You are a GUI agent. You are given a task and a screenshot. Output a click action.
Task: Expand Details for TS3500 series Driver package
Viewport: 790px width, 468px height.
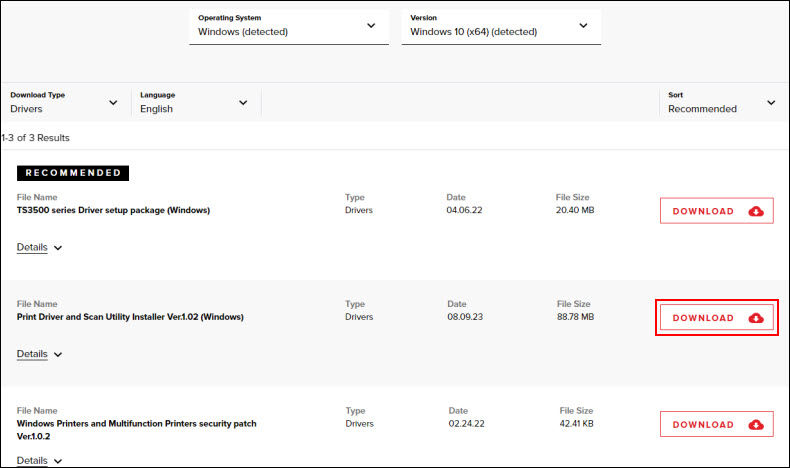point(39,248)
